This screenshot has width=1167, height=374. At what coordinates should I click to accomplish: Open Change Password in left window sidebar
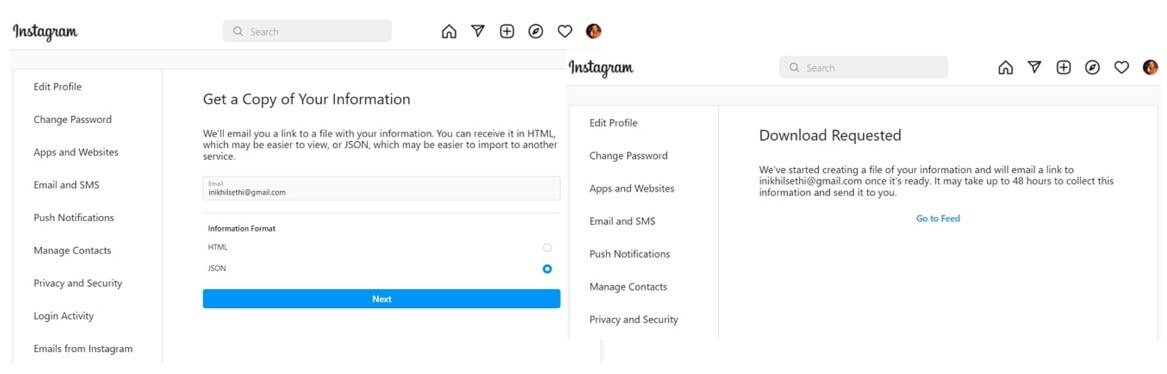(x=72, y=120)
